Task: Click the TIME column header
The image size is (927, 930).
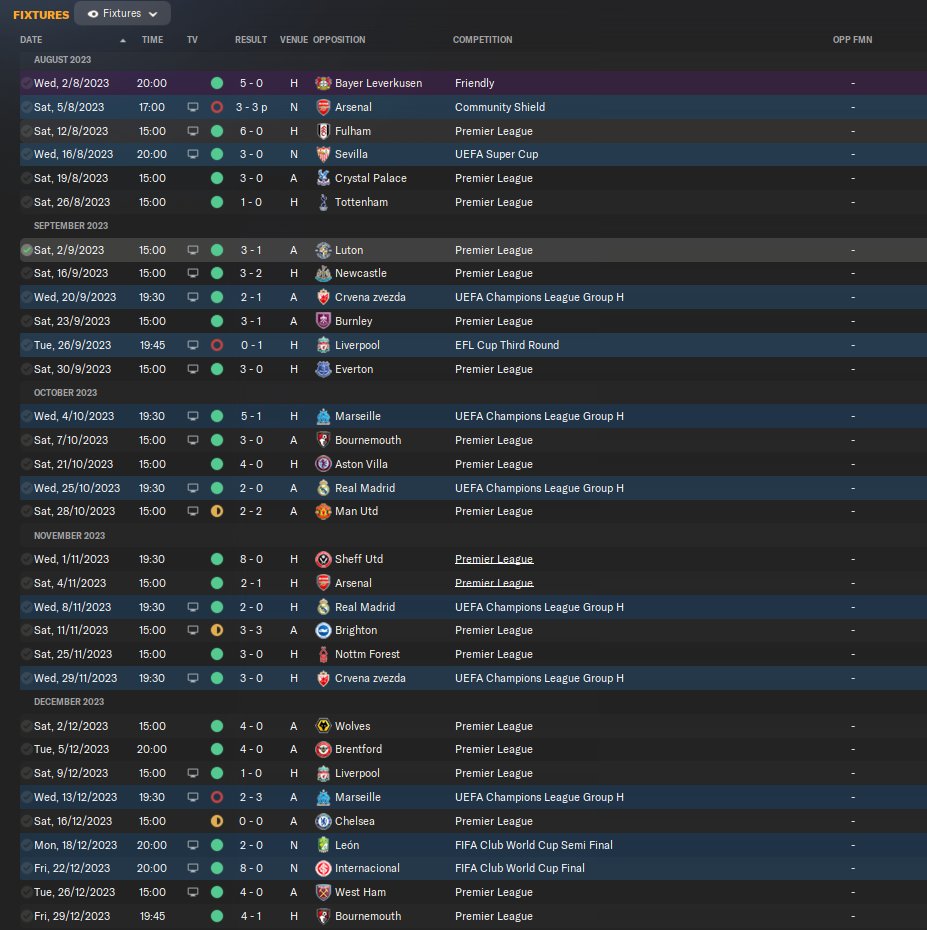Action: pyautogui.click(x=152, y=40)
